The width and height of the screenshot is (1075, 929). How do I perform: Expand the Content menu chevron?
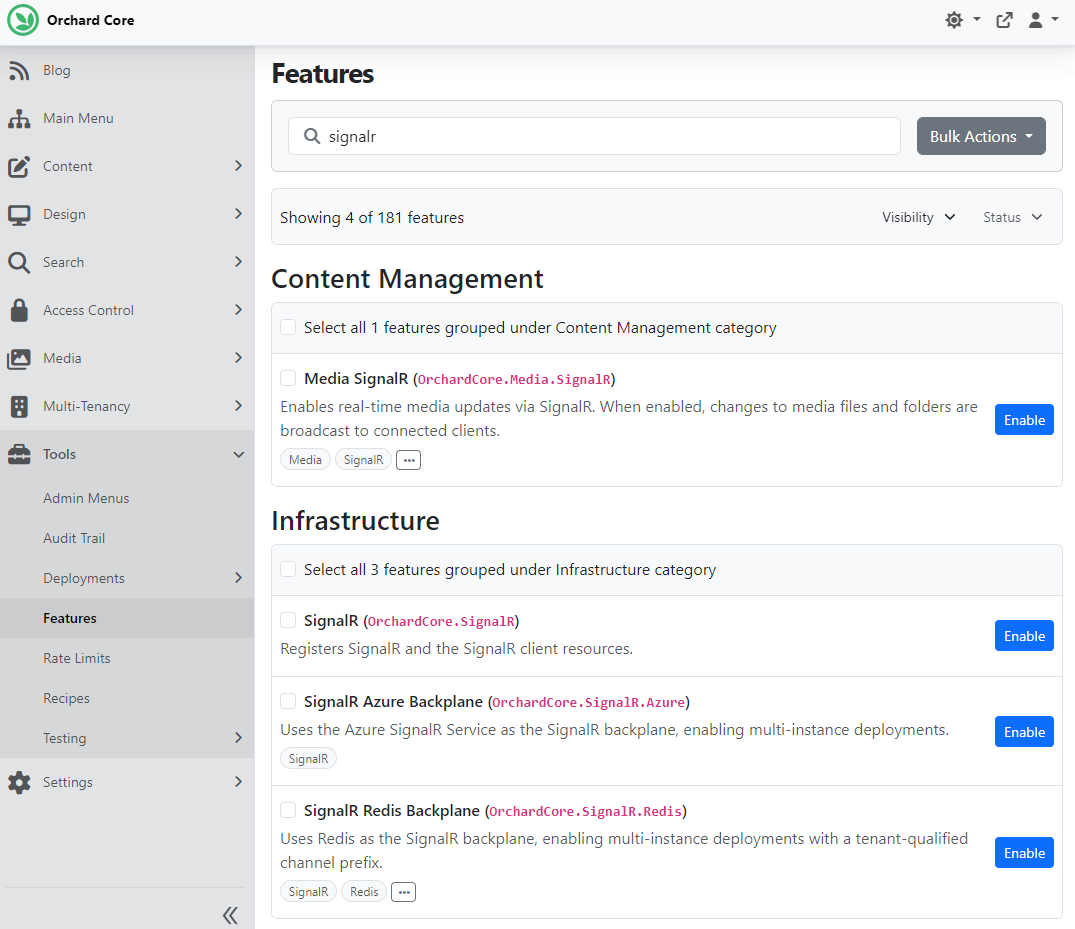(238, 166)
